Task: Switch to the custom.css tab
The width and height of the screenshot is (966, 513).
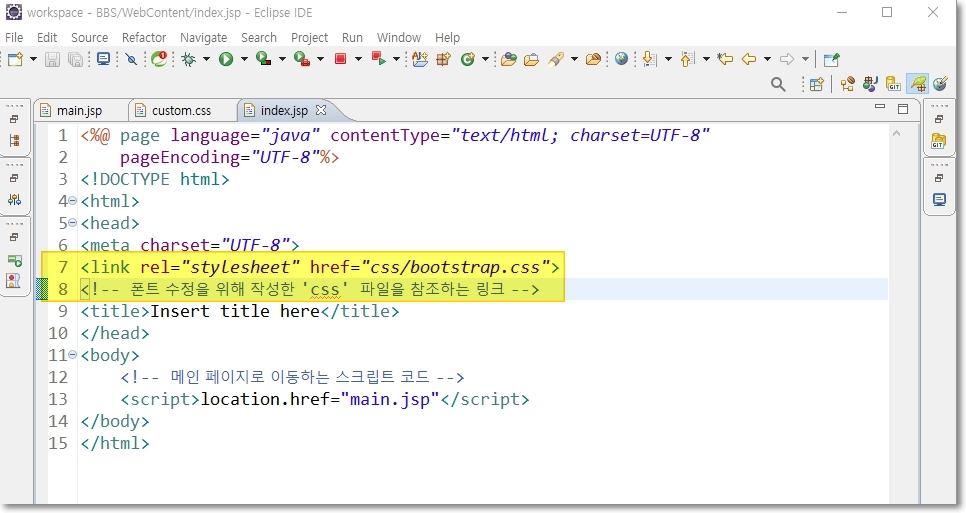Action: 181,110
